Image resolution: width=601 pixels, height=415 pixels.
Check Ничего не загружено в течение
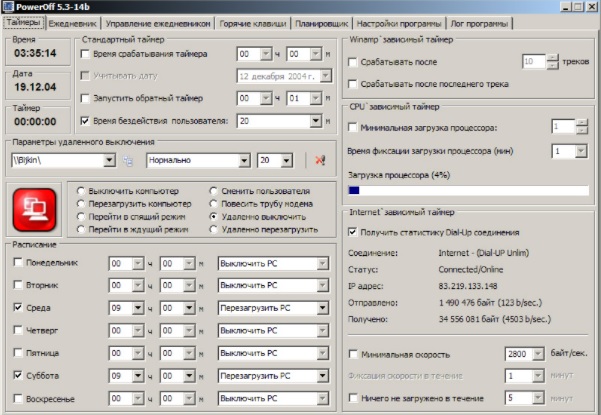(353, 398)
